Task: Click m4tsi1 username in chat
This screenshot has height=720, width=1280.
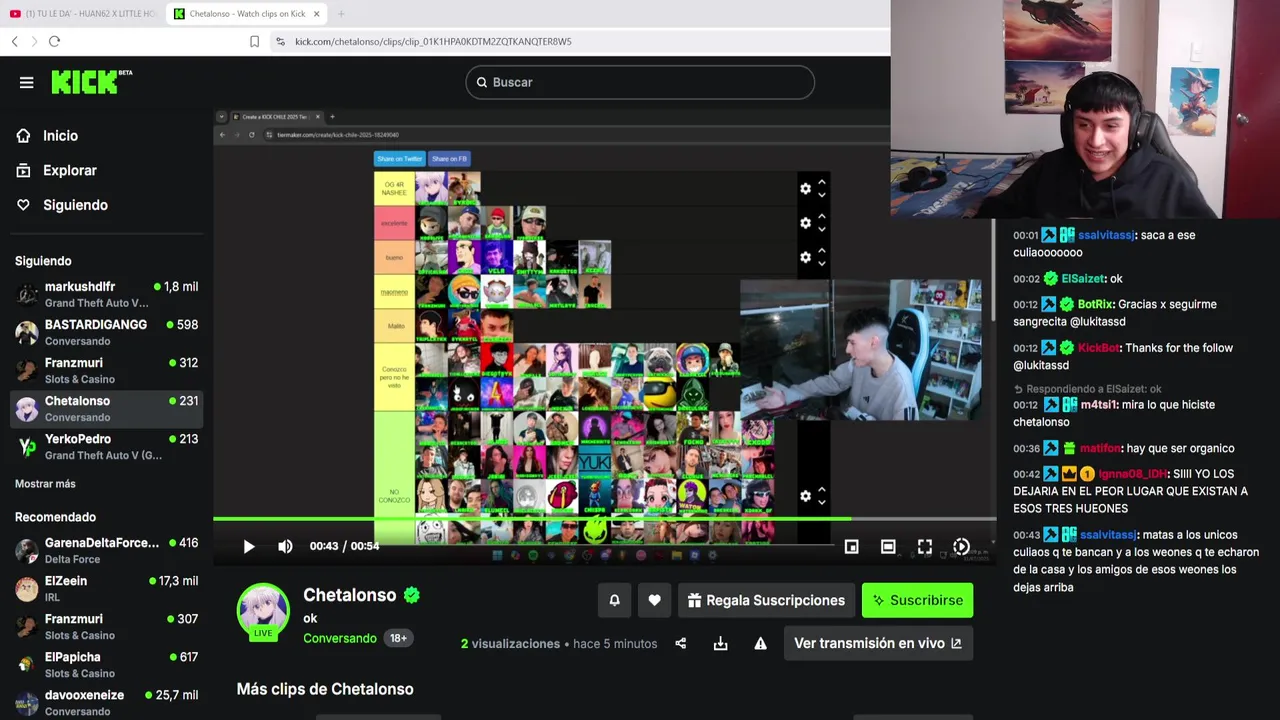Action: (1098, 405)
